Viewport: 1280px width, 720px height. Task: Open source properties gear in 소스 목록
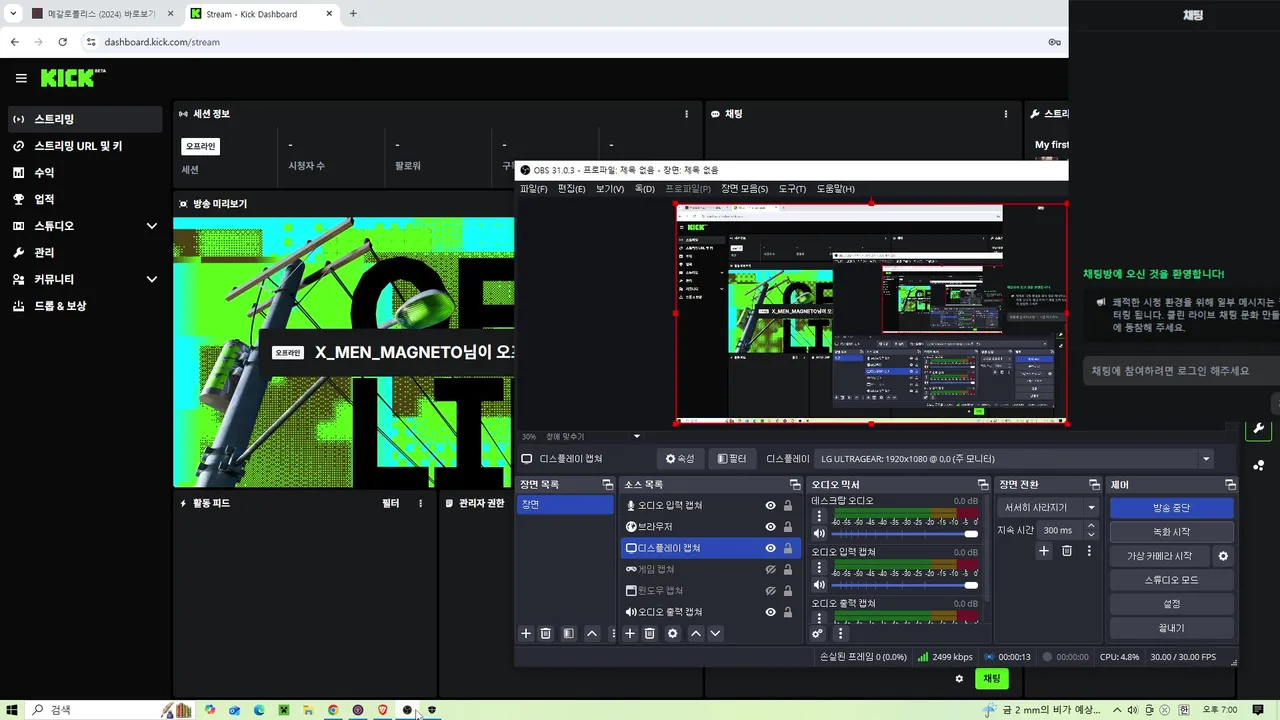point(672,633)
